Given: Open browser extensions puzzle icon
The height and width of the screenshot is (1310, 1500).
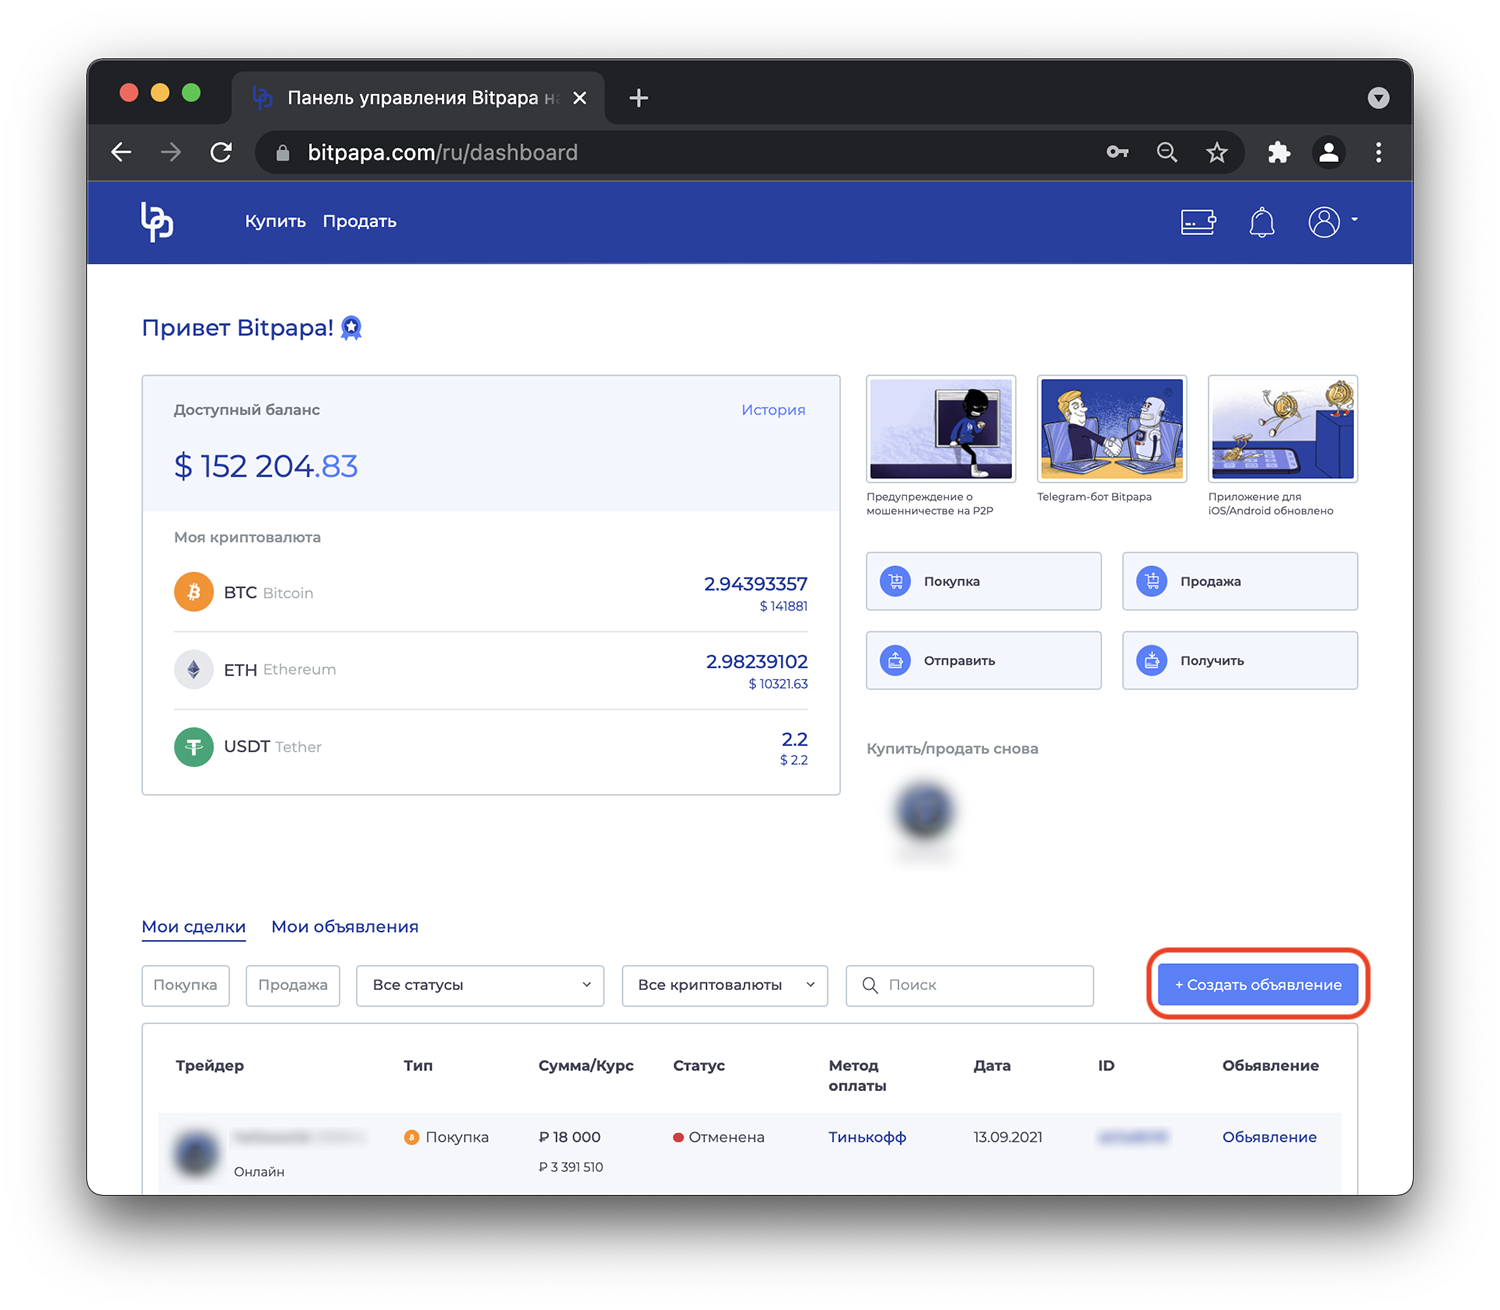Looking at the screenshot, I should coord(1279,152).
